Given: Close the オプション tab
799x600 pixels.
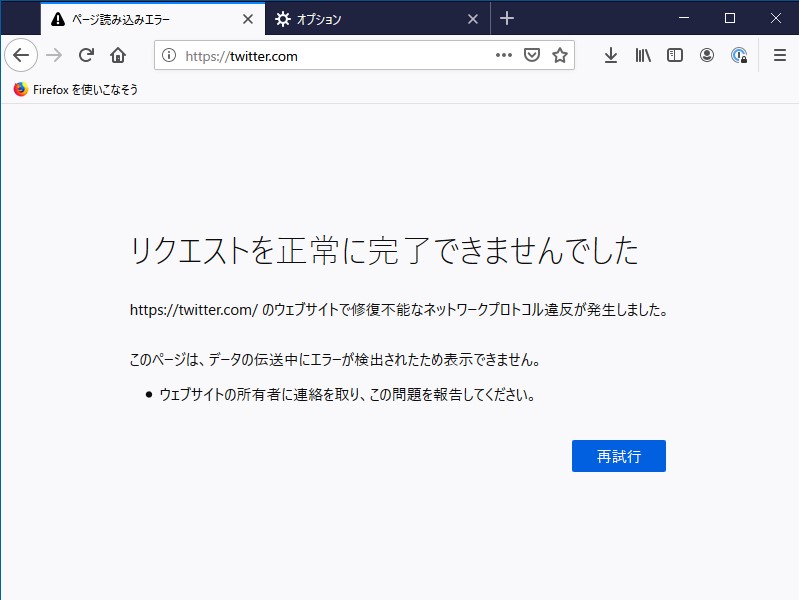Looking at the screenshot, I should [473, 19].
